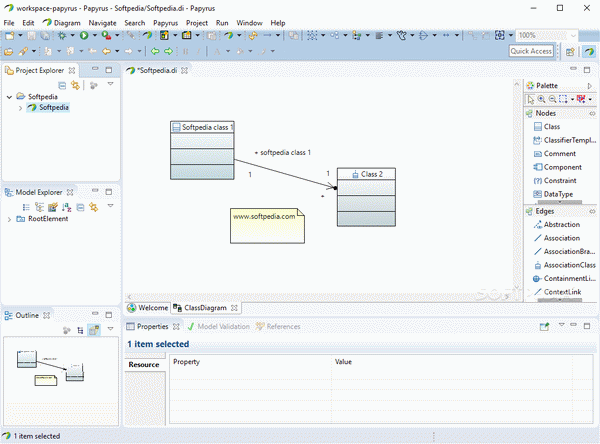Click the Zoom In tool in Palette
The width and height of the screenshot is (600, 444).
(x=541, y=99)
